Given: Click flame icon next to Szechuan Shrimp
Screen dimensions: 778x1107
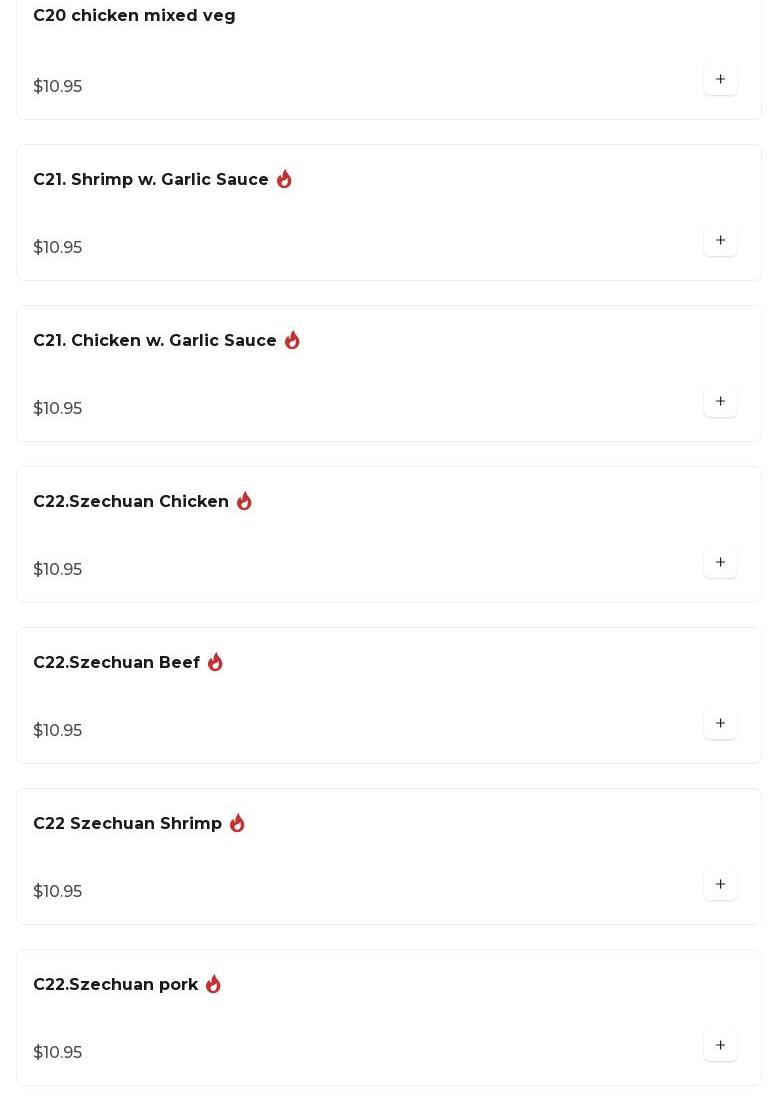Looking at the screenshot, I should point(237,822).
